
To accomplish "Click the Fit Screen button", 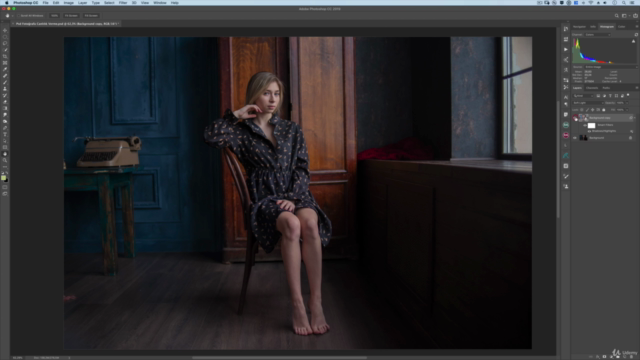I will click(71, 16).
